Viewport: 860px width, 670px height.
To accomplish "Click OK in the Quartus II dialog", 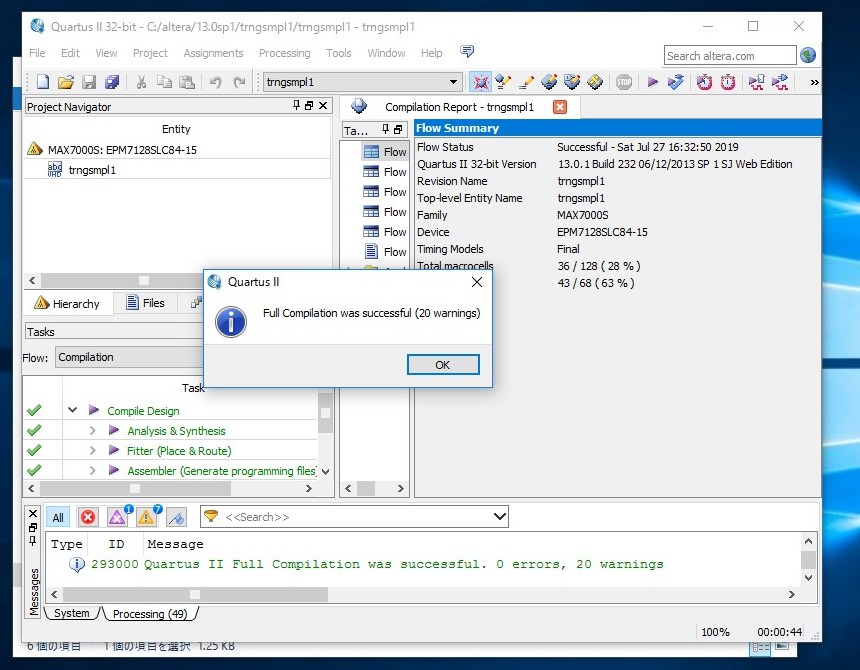I will click(x=443, y=365).
